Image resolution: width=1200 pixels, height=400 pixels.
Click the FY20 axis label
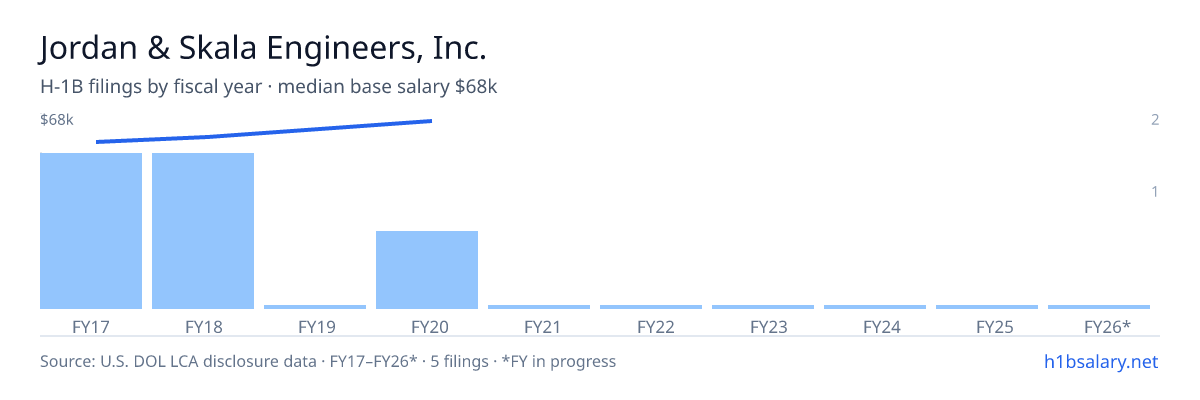(x=427, y=326)
